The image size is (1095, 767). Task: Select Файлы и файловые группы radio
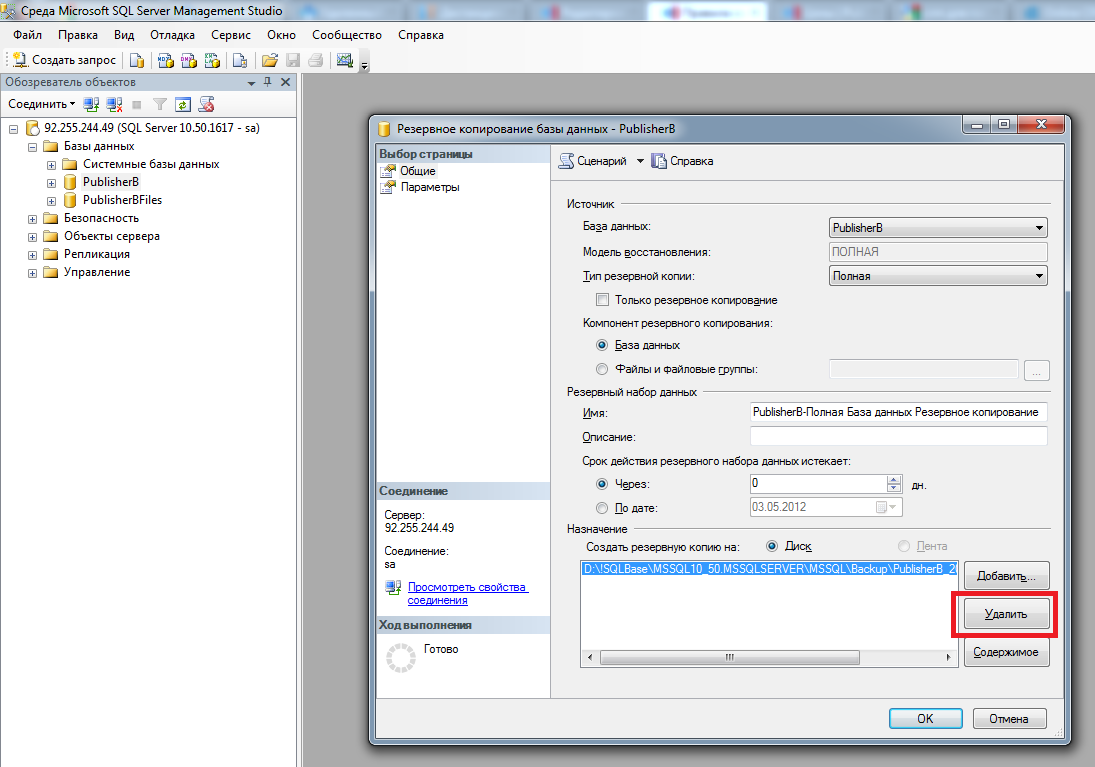pos(602,369)
